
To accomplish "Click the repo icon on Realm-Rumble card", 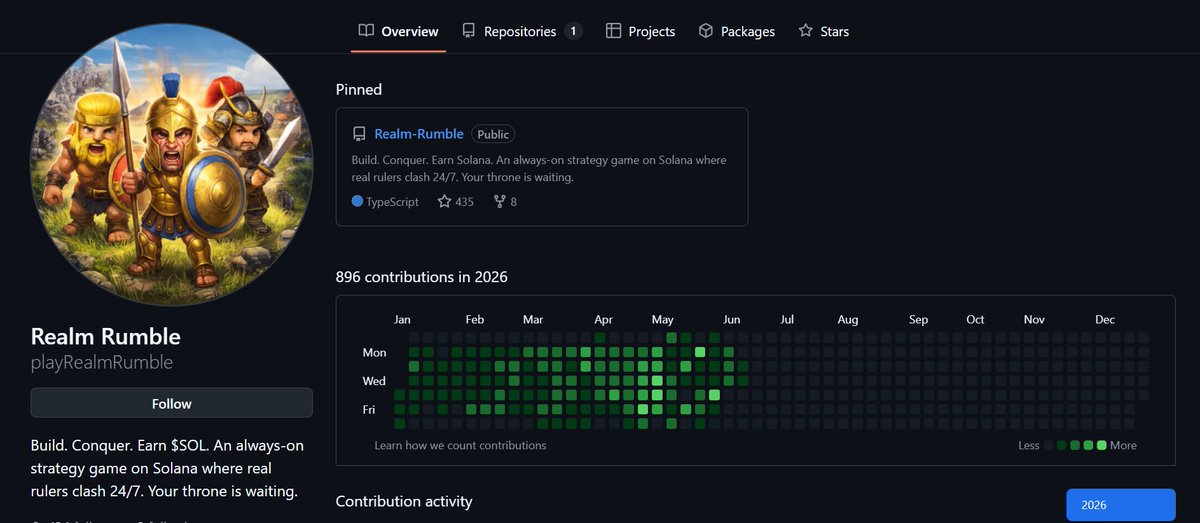I will [x=359, y=134].
